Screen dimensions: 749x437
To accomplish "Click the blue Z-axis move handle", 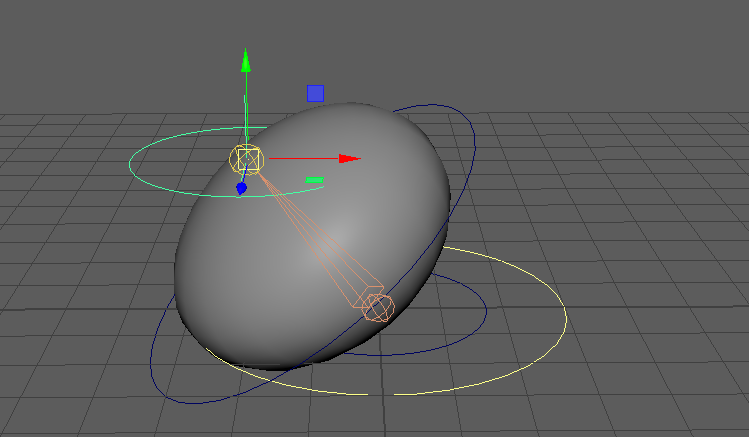I will (x=242, y=188).
